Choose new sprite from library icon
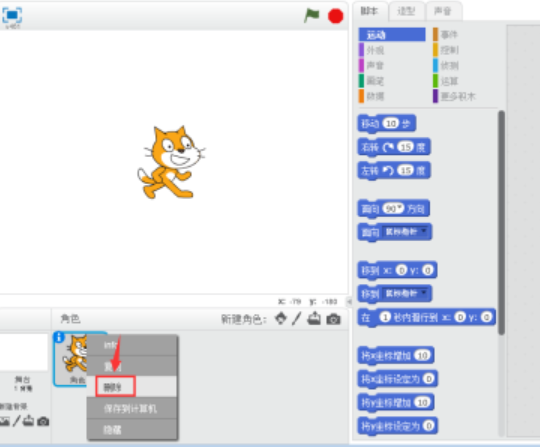The width and height of the screenshot is (540, 447). point(281,319)
